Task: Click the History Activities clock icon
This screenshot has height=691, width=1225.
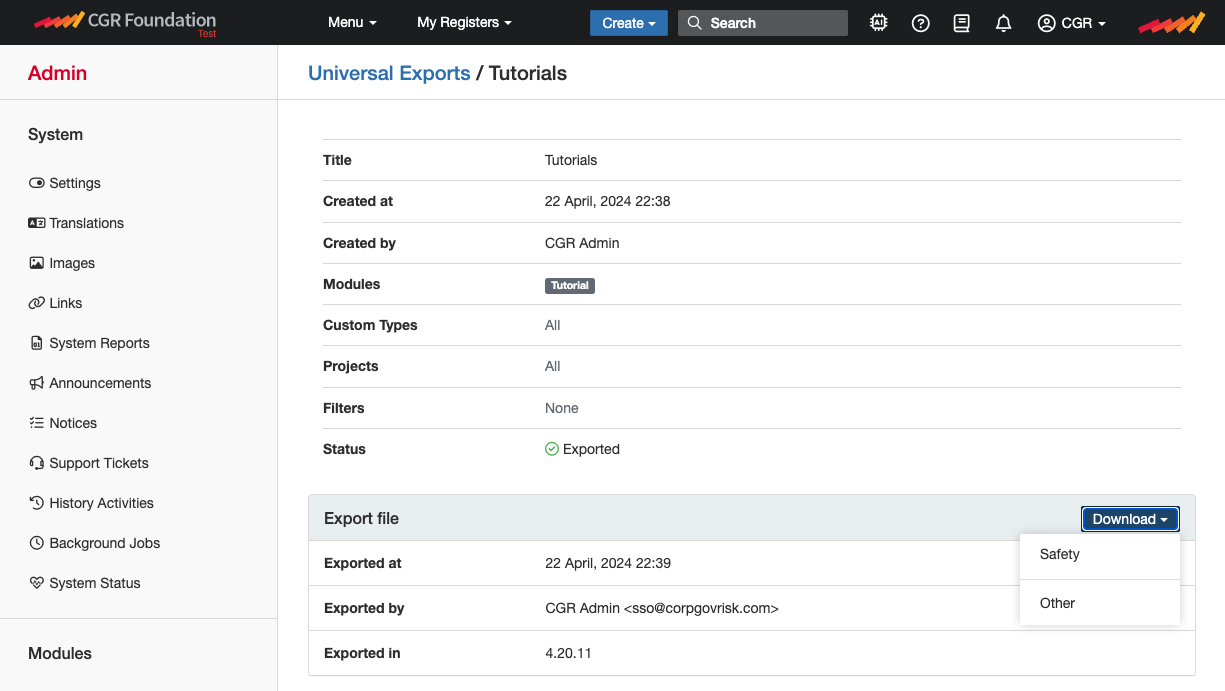Action: [37, 503]
